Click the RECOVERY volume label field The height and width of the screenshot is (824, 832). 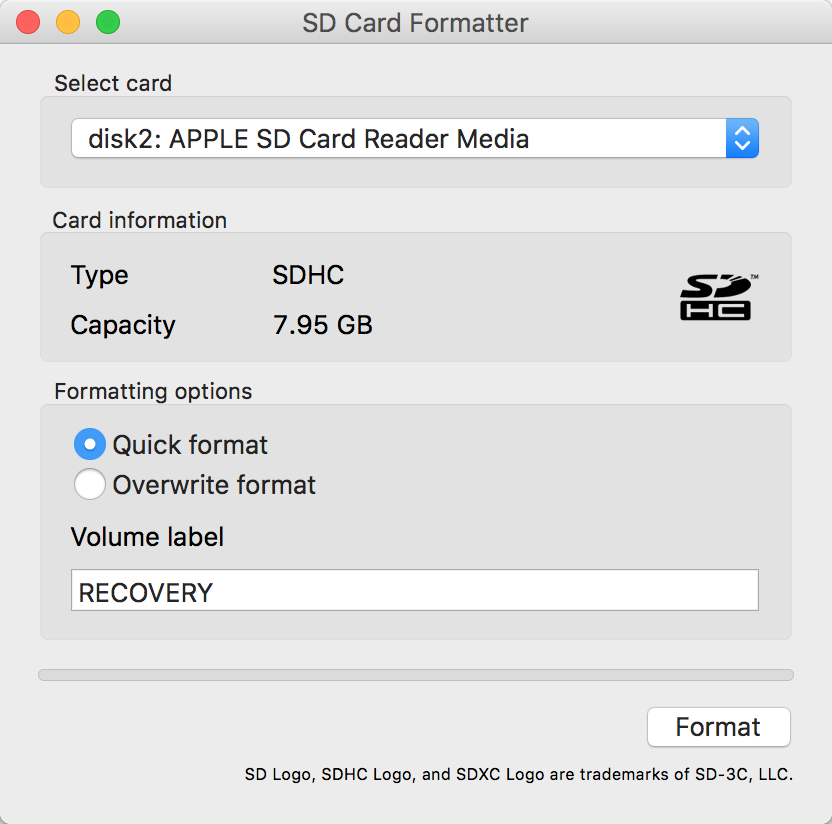tap(414, 591)
